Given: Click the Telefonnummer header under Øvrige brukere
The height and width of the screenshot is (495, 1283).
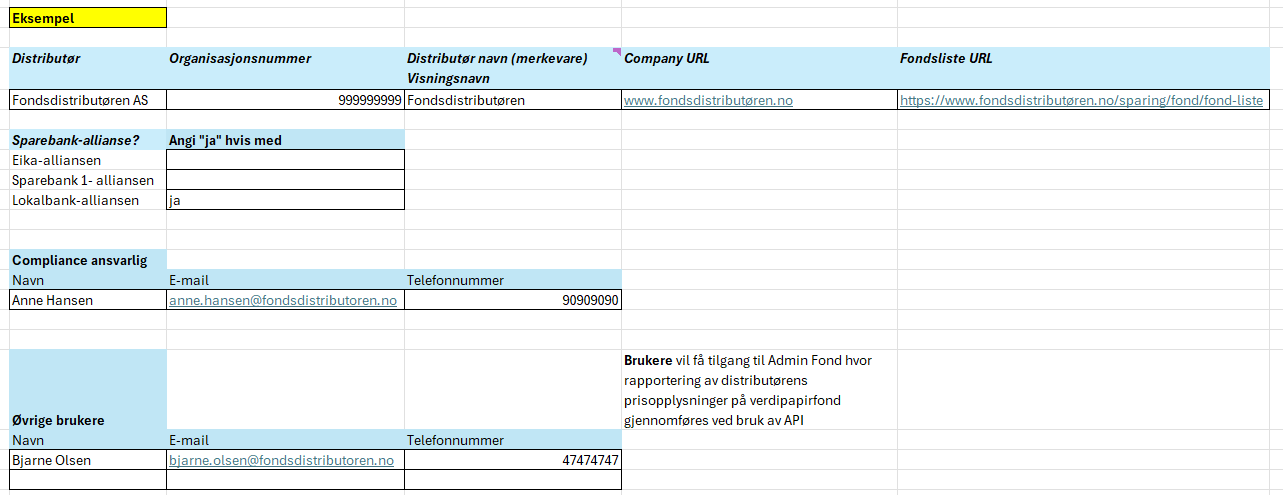Looking at the screenshot, I should 513,440.
